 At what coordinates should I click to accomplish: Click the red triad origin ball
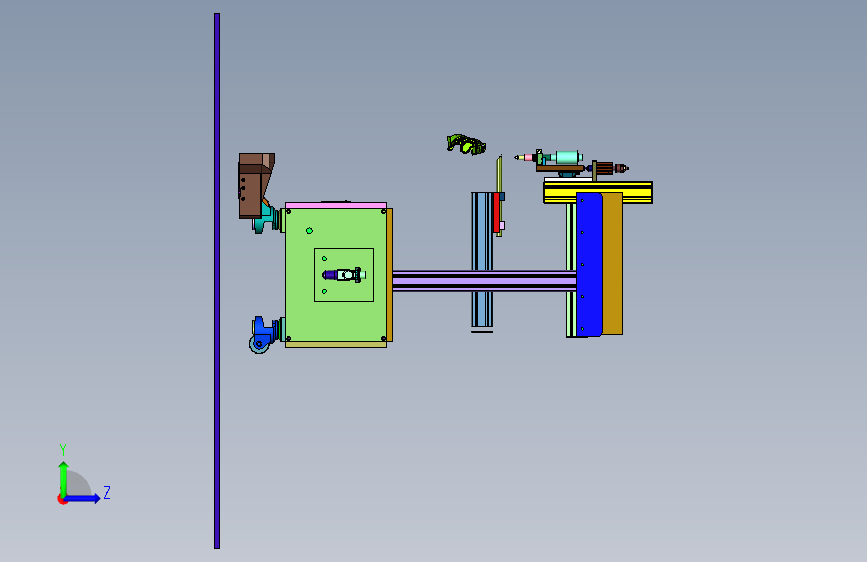click(62, 499)
